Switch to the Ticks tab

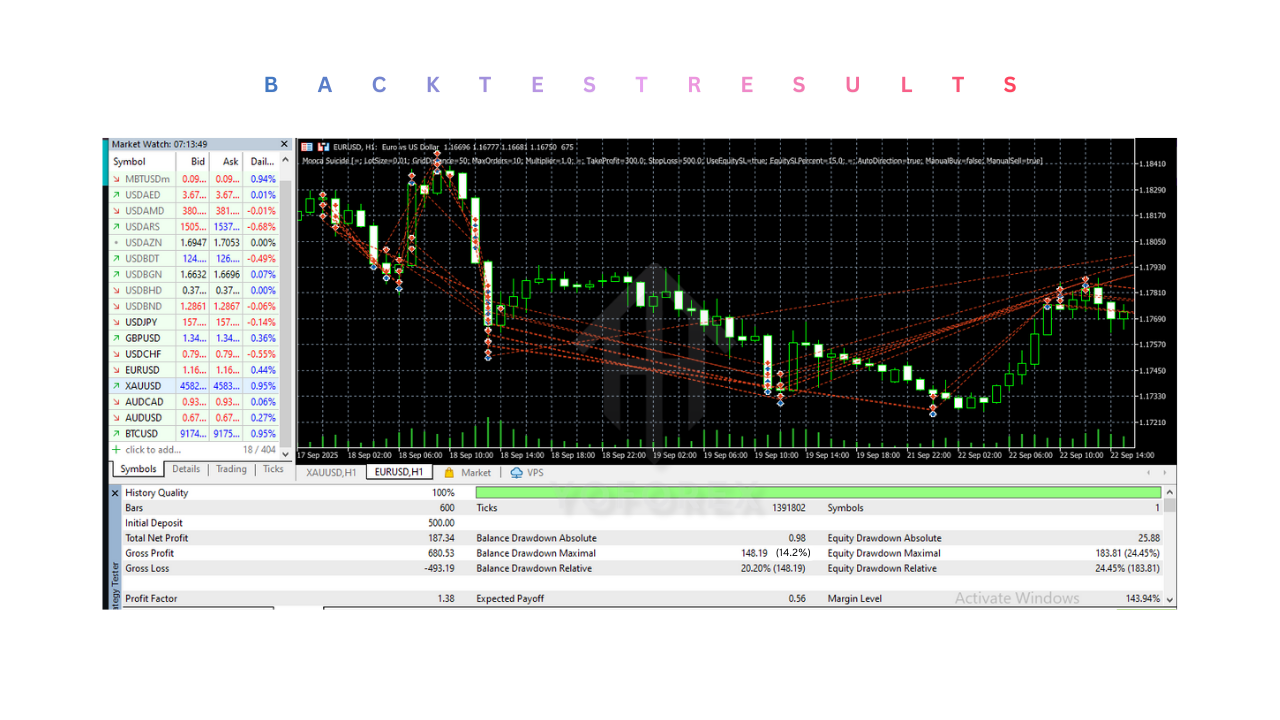[x=272, y=468]
